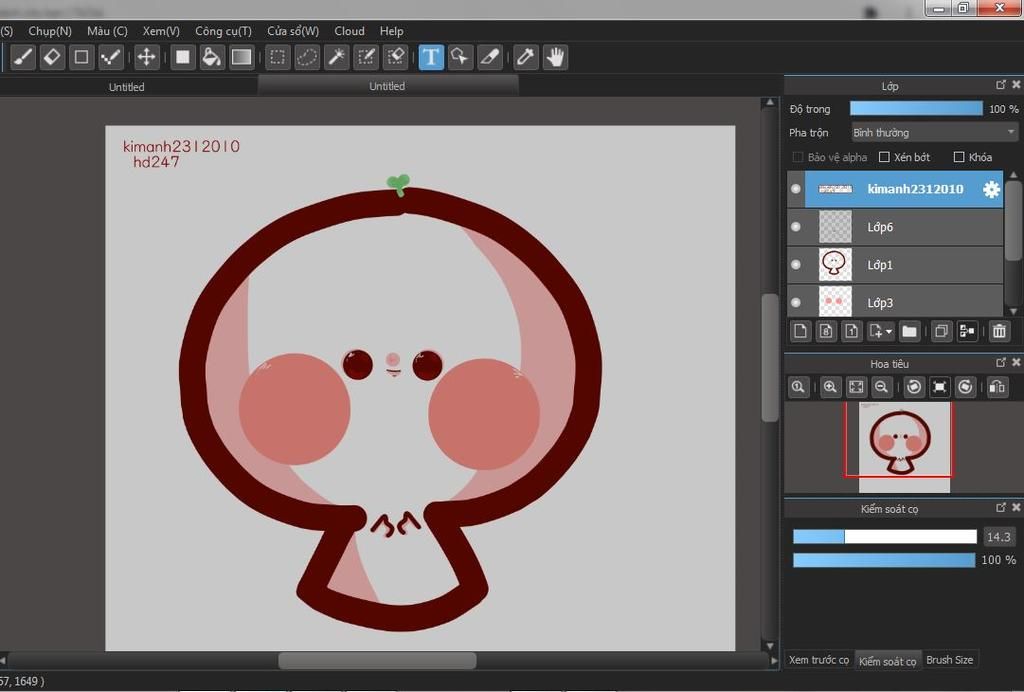Image resolution: width=1024 pixels, height=692 pixels.
Task: Fit canvas to window in navigator
Action: (x=856, y=387)
